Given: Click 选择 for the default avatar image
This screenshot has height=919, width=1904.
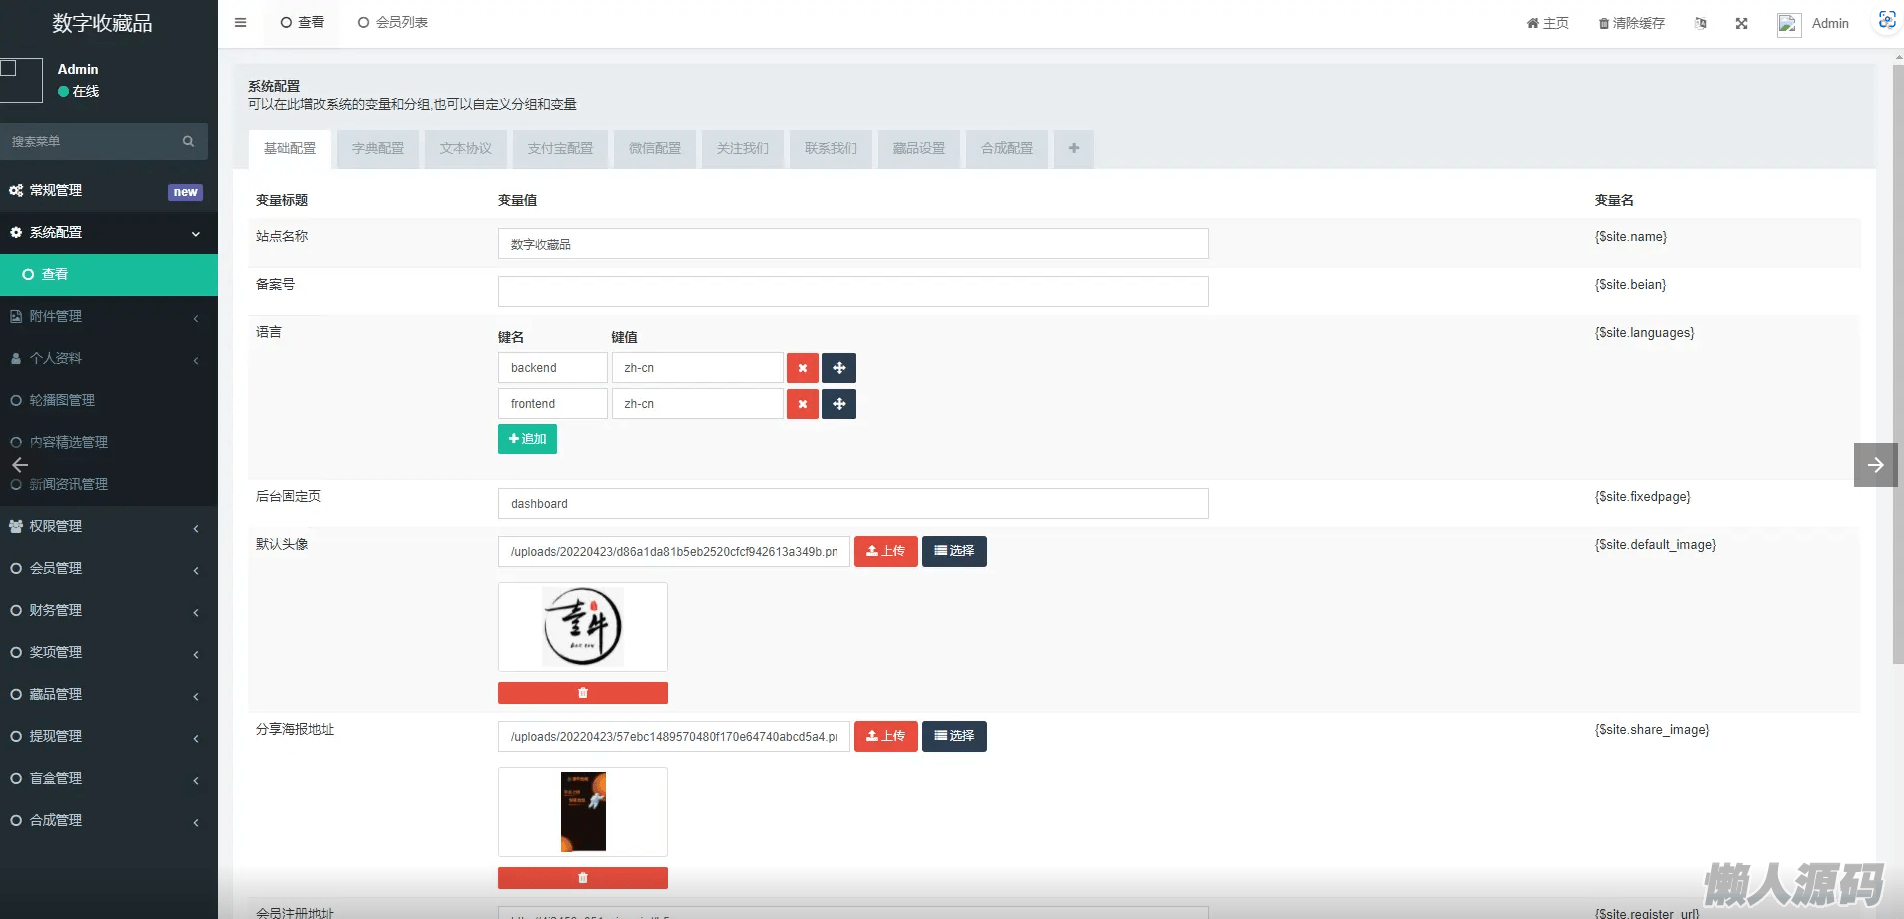Looking at the screenshot, I should tap(954, 551).
